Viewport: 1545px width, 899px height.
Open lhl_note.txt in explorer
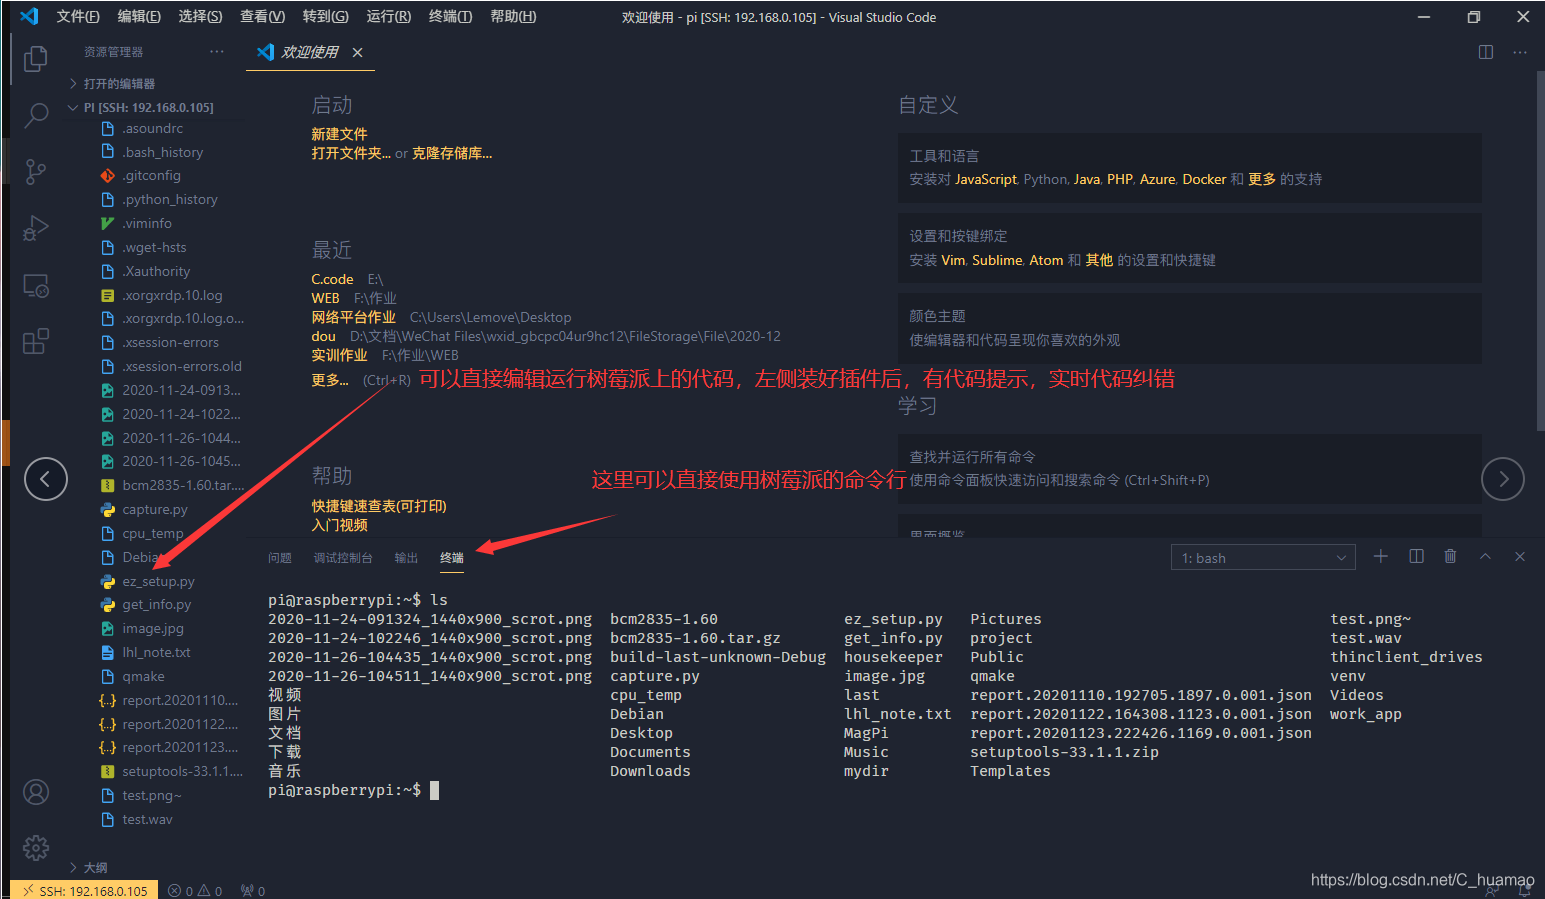pos(155,652)
